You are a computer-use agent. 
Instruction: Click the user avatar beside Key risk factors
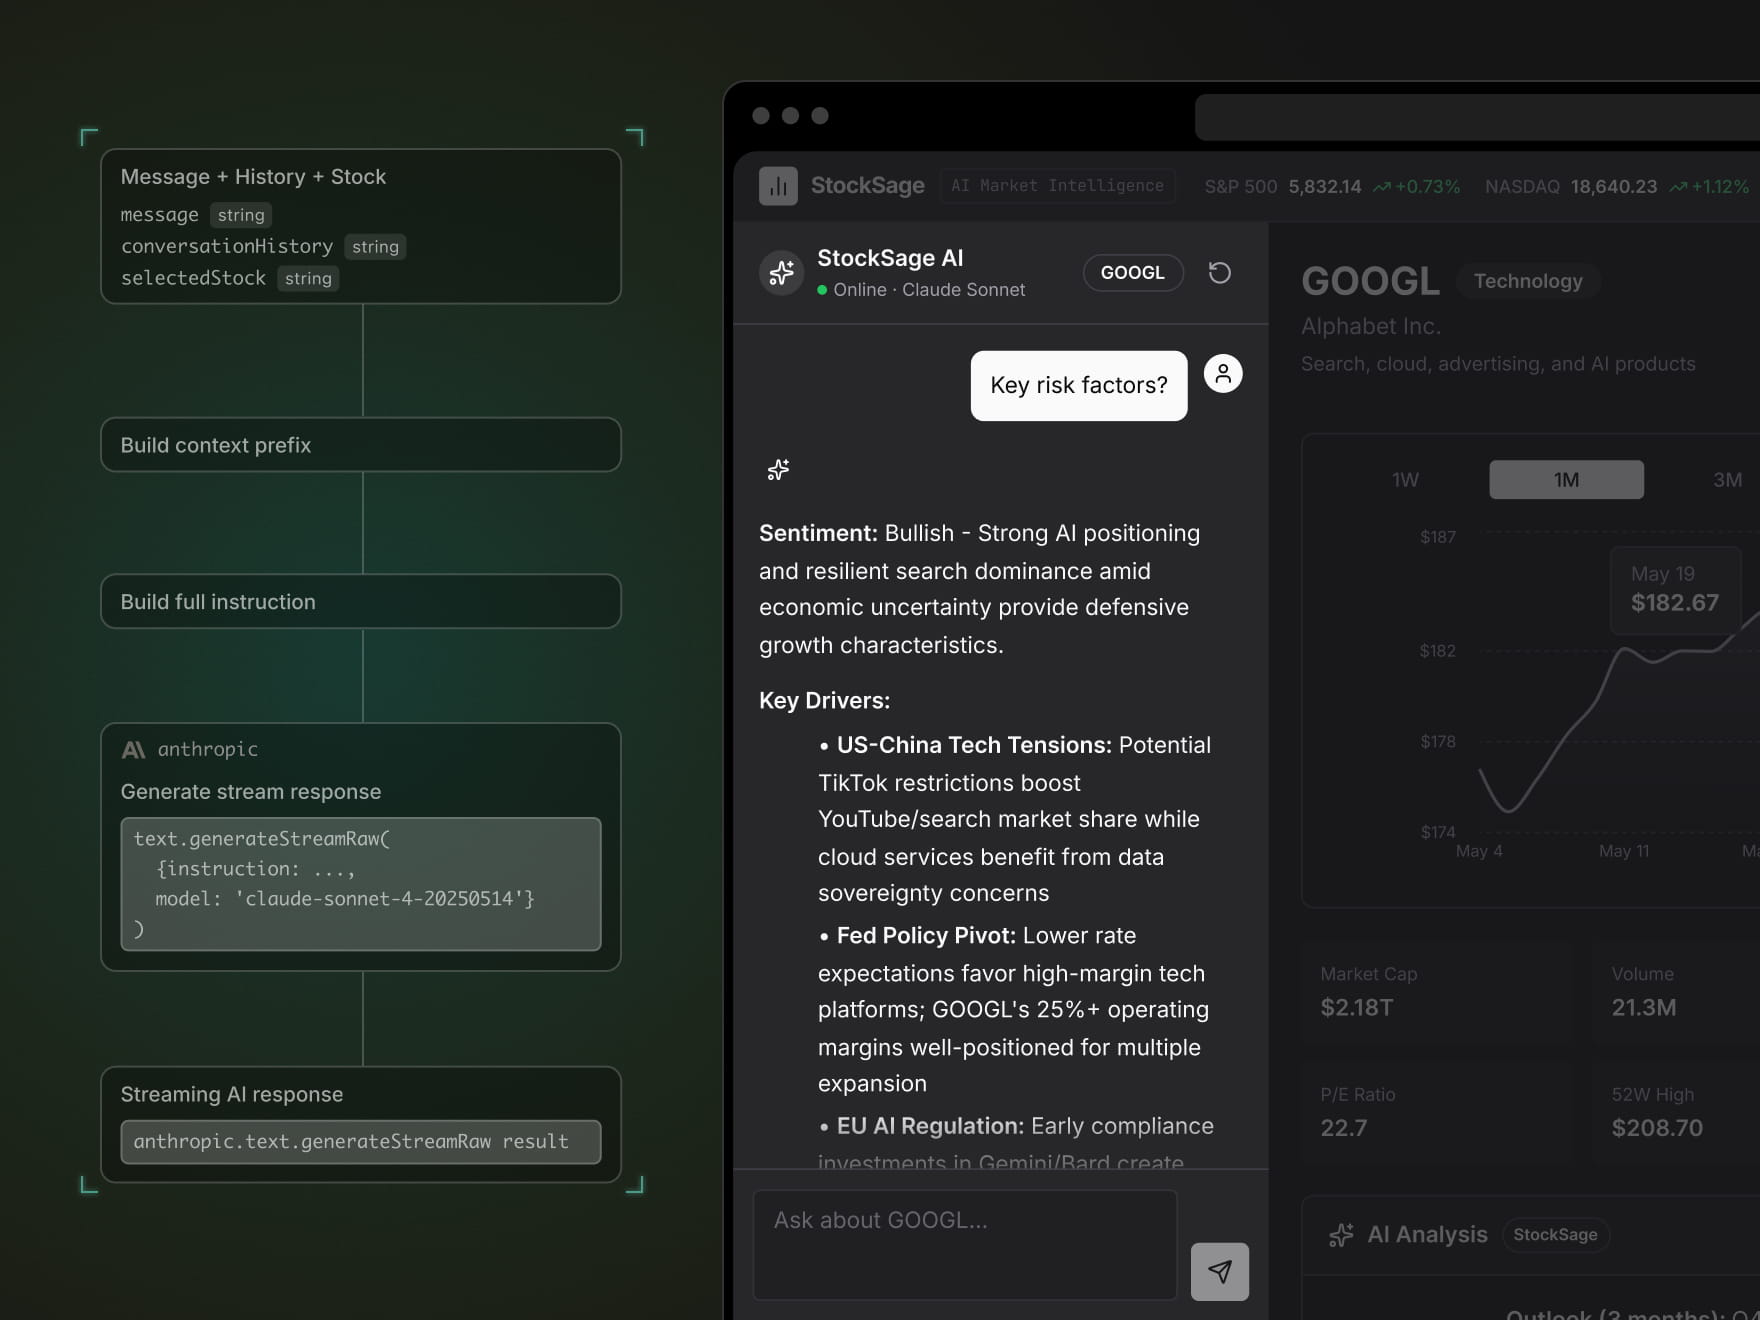tap(1223, 374)
